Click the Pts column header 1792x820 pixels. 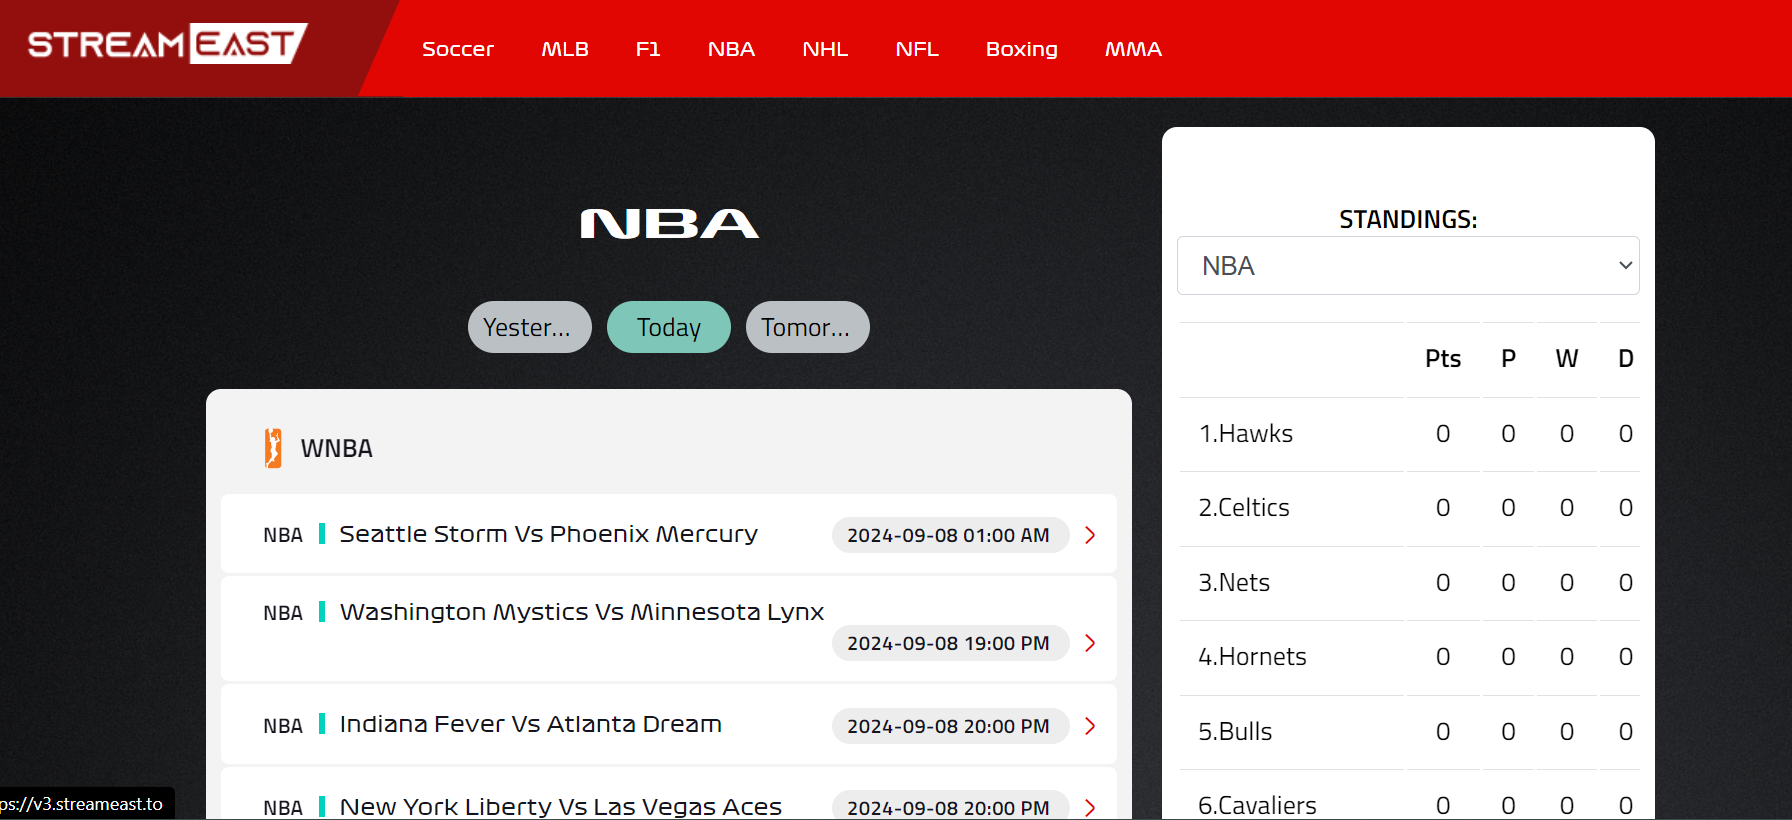pyautogui.click(x=1443, y=359)
